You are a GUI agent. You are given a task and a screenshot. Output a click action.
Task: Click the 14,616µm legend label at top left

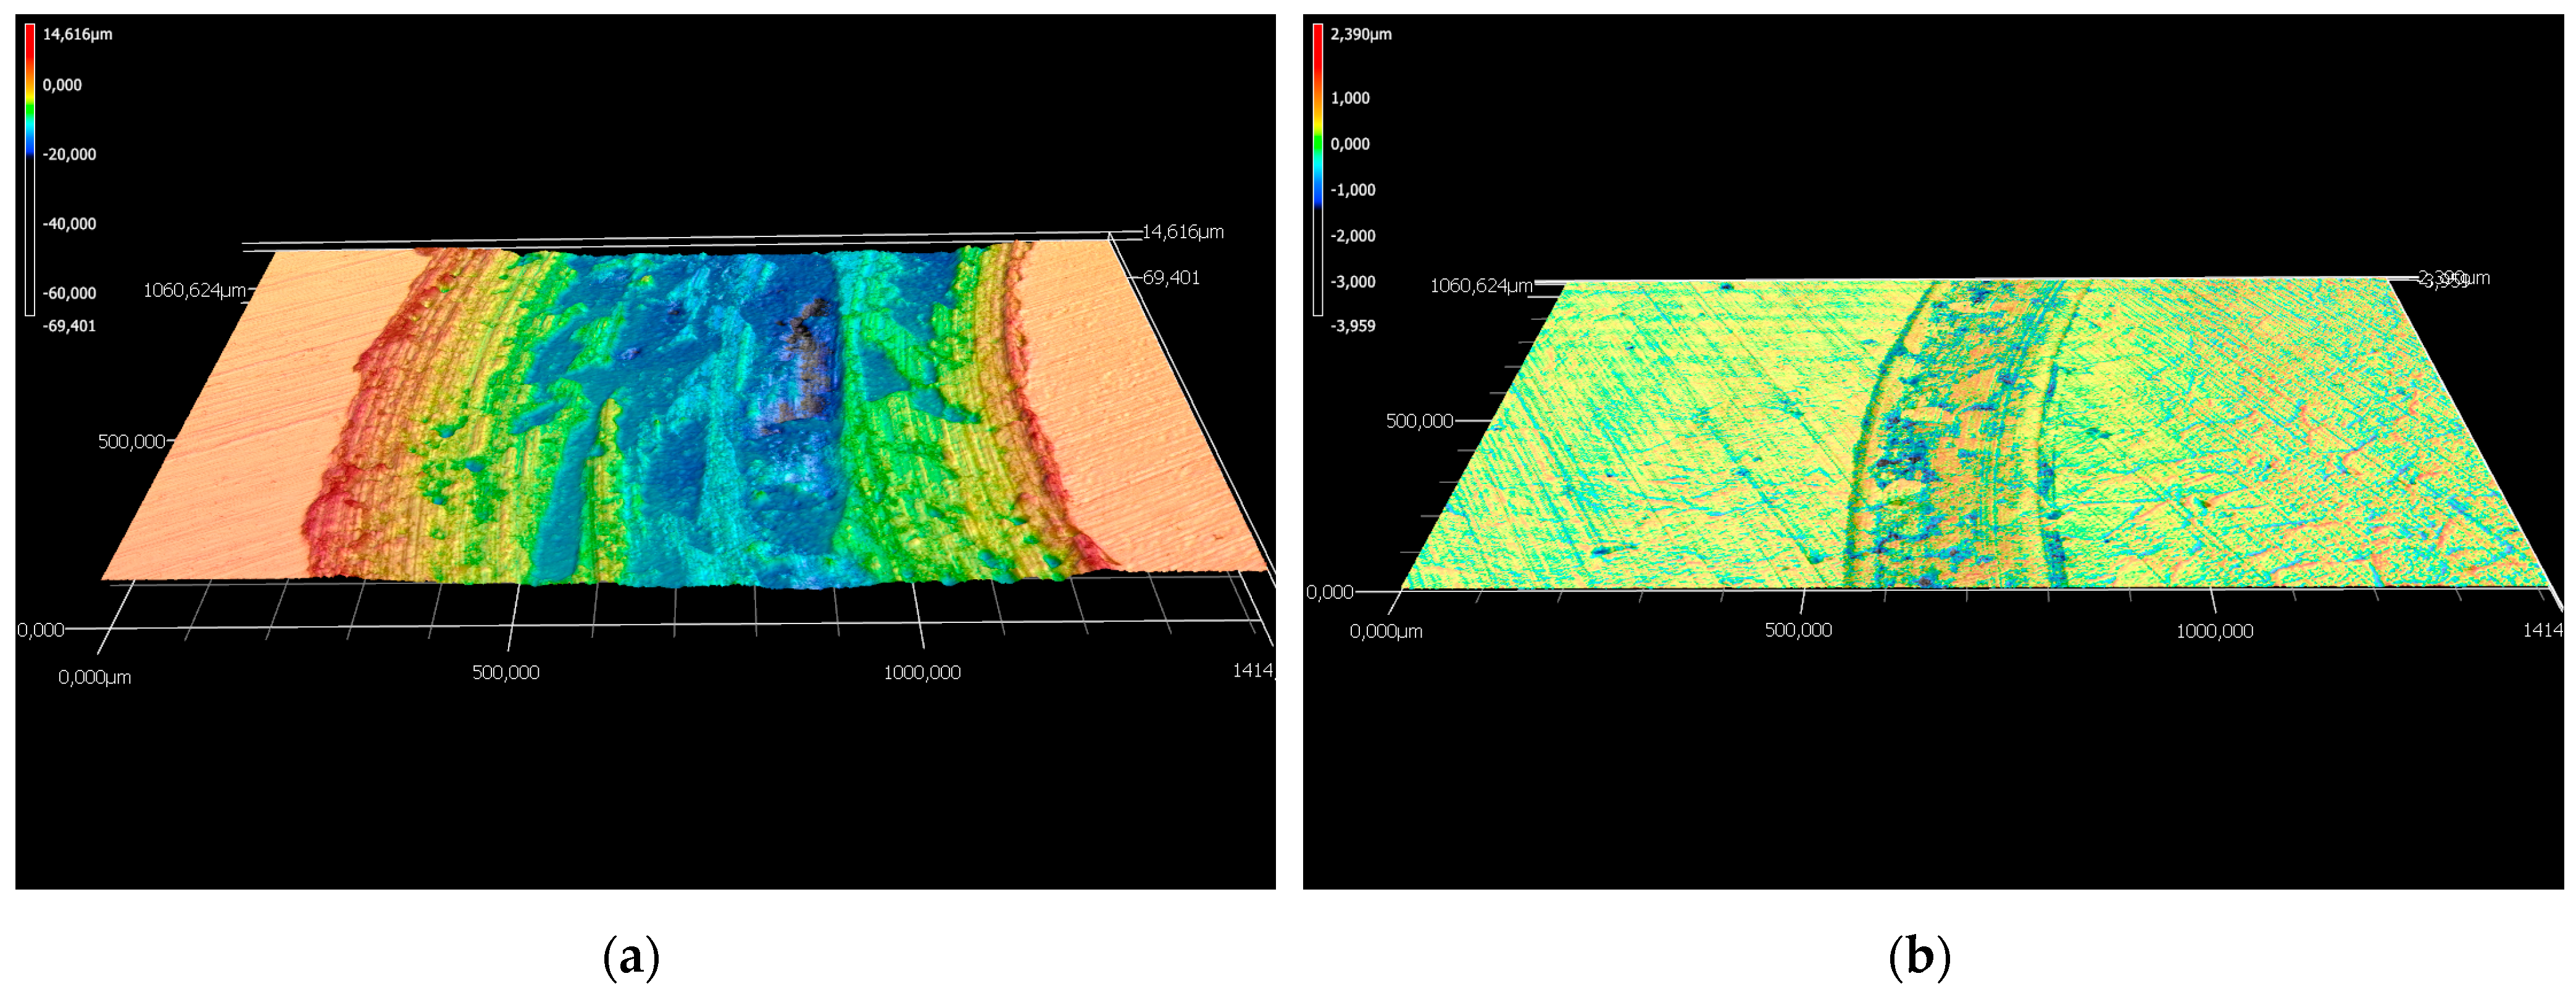(77, 34)
